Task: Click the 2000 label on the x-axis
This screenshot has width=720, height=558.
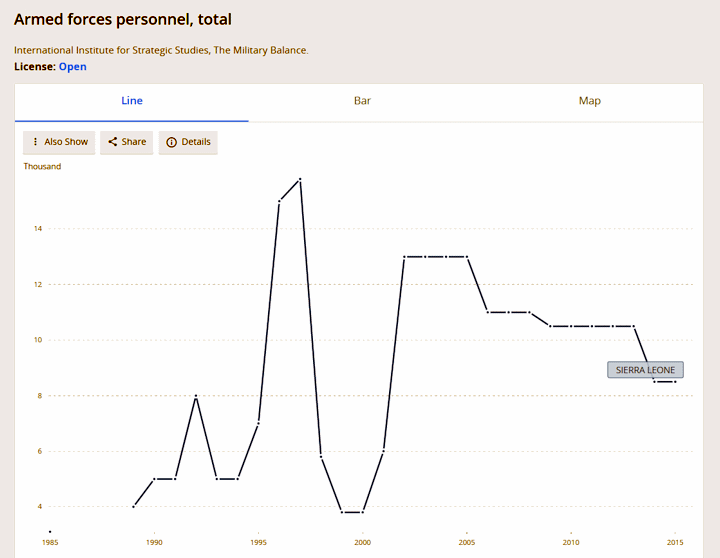Action: [x=362, y=542]
